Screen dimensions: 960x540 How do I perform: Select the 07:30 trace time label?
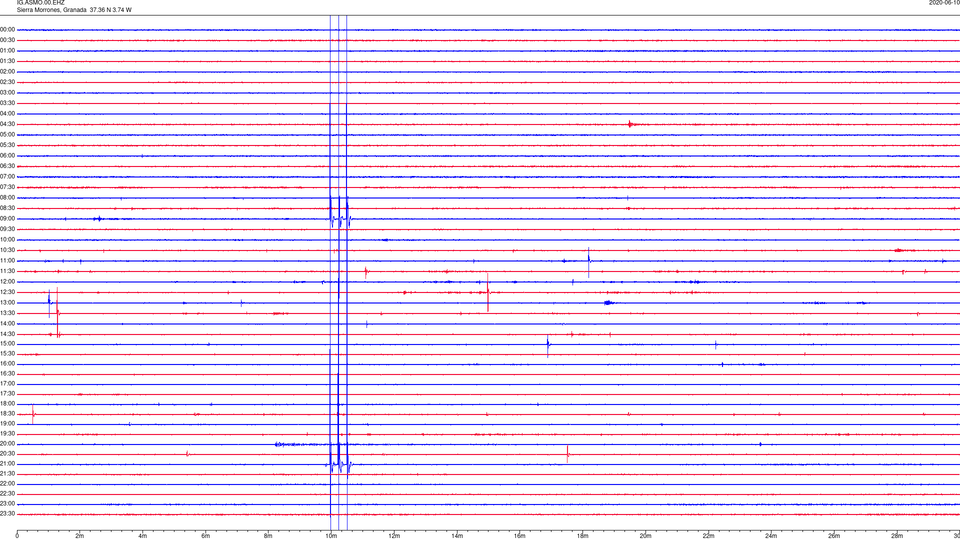pos(8,187)
